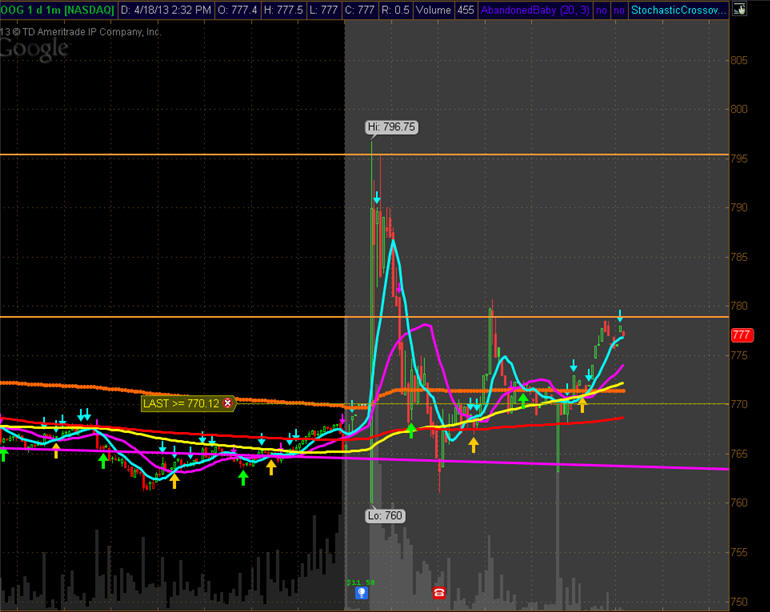Image resolution: width=770 pixels, height=612 pixels.
Task: Click the cyan down arrow near 790 peak
Action: coord(377,199)
